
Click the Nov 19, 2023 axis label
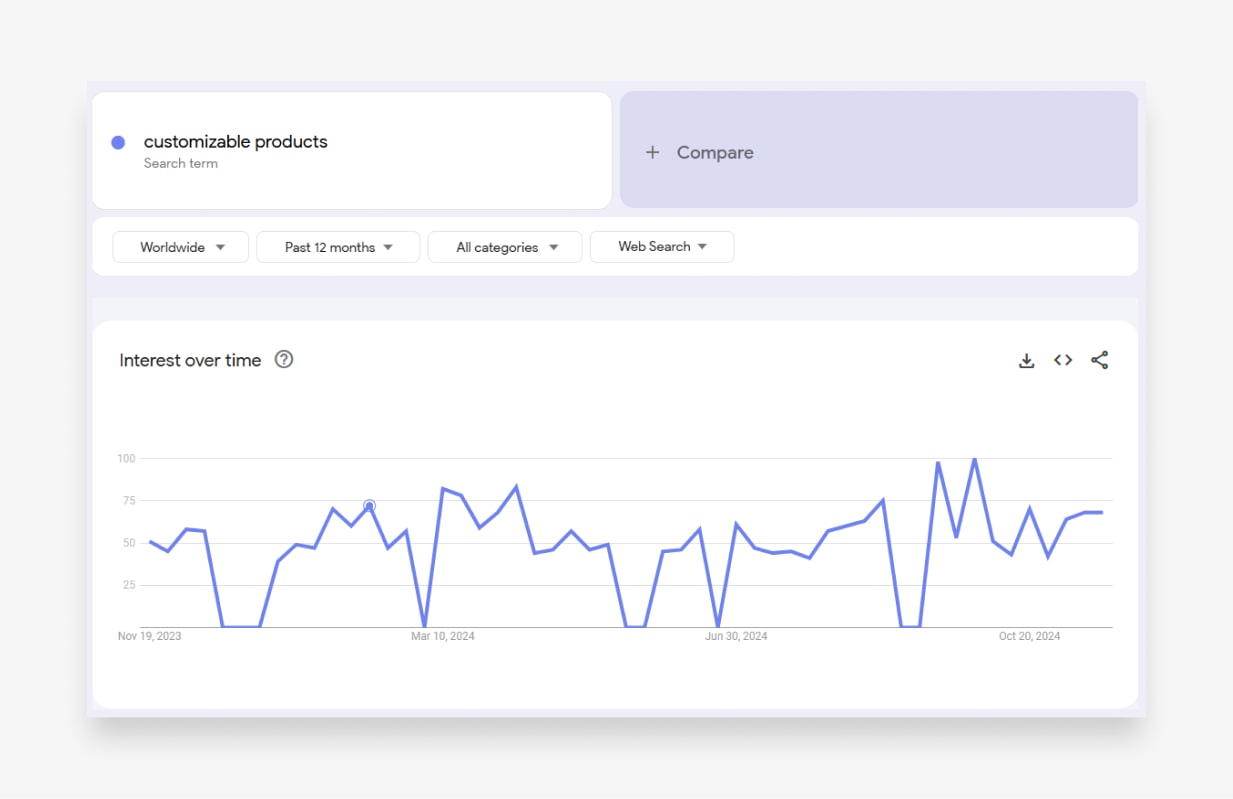coord(149,635)
